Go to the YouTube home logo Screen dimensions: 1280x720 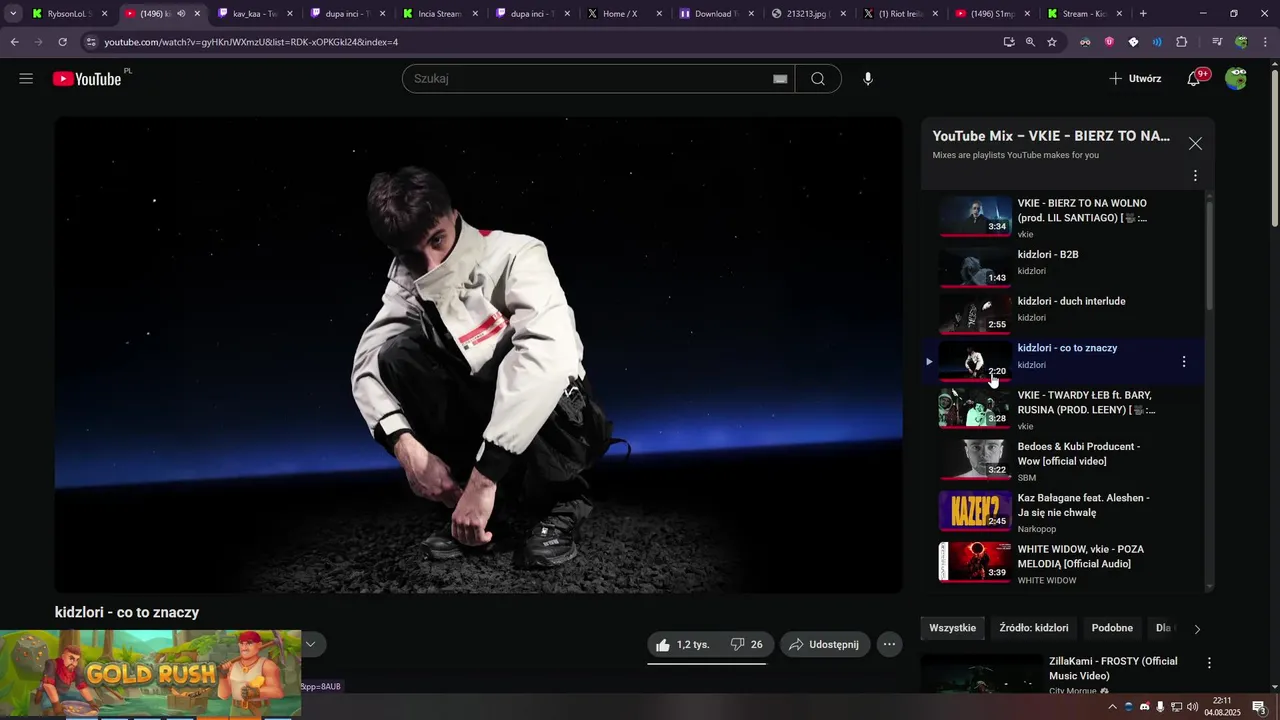click(x=87, y=79)
